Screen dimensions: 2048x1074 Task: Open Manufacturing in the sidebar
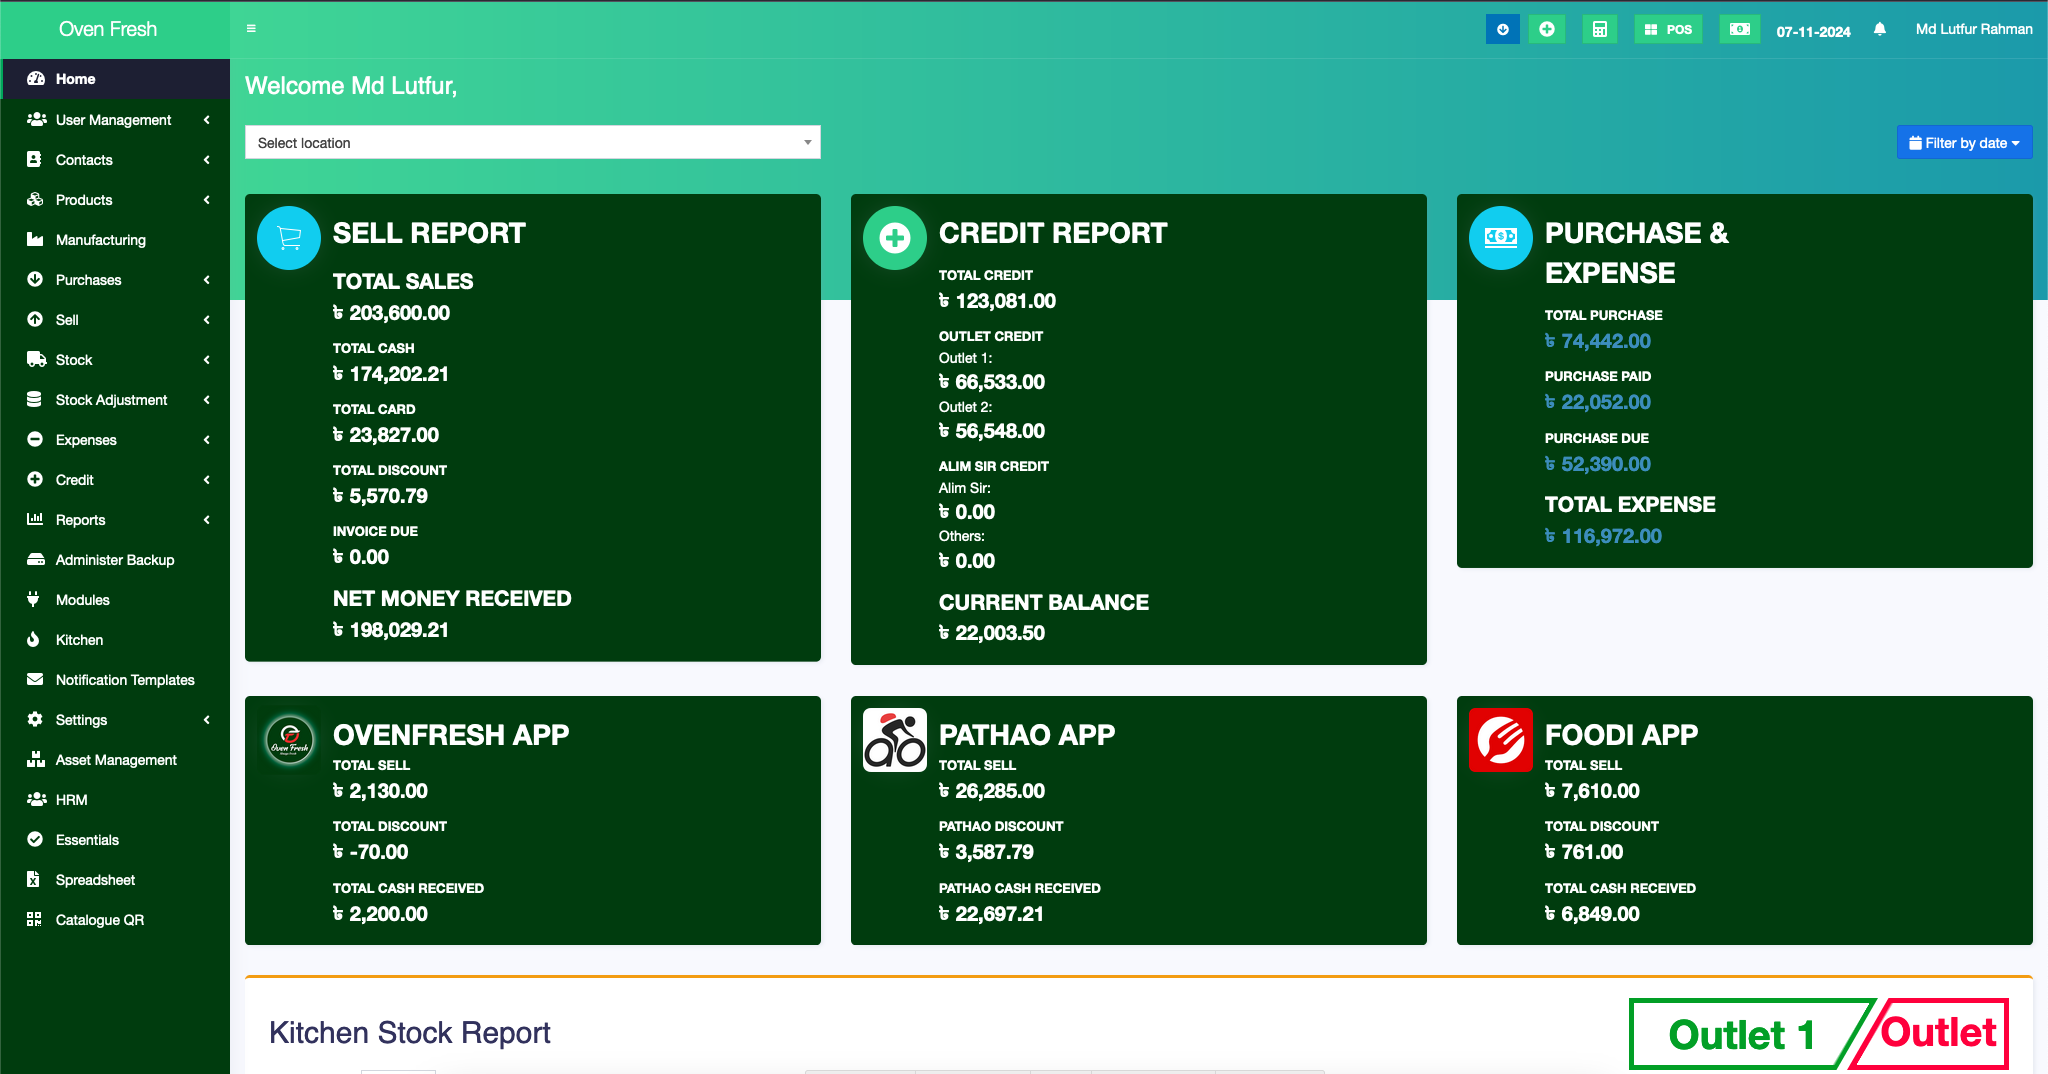pyautogui.click(x=115, y=240)
